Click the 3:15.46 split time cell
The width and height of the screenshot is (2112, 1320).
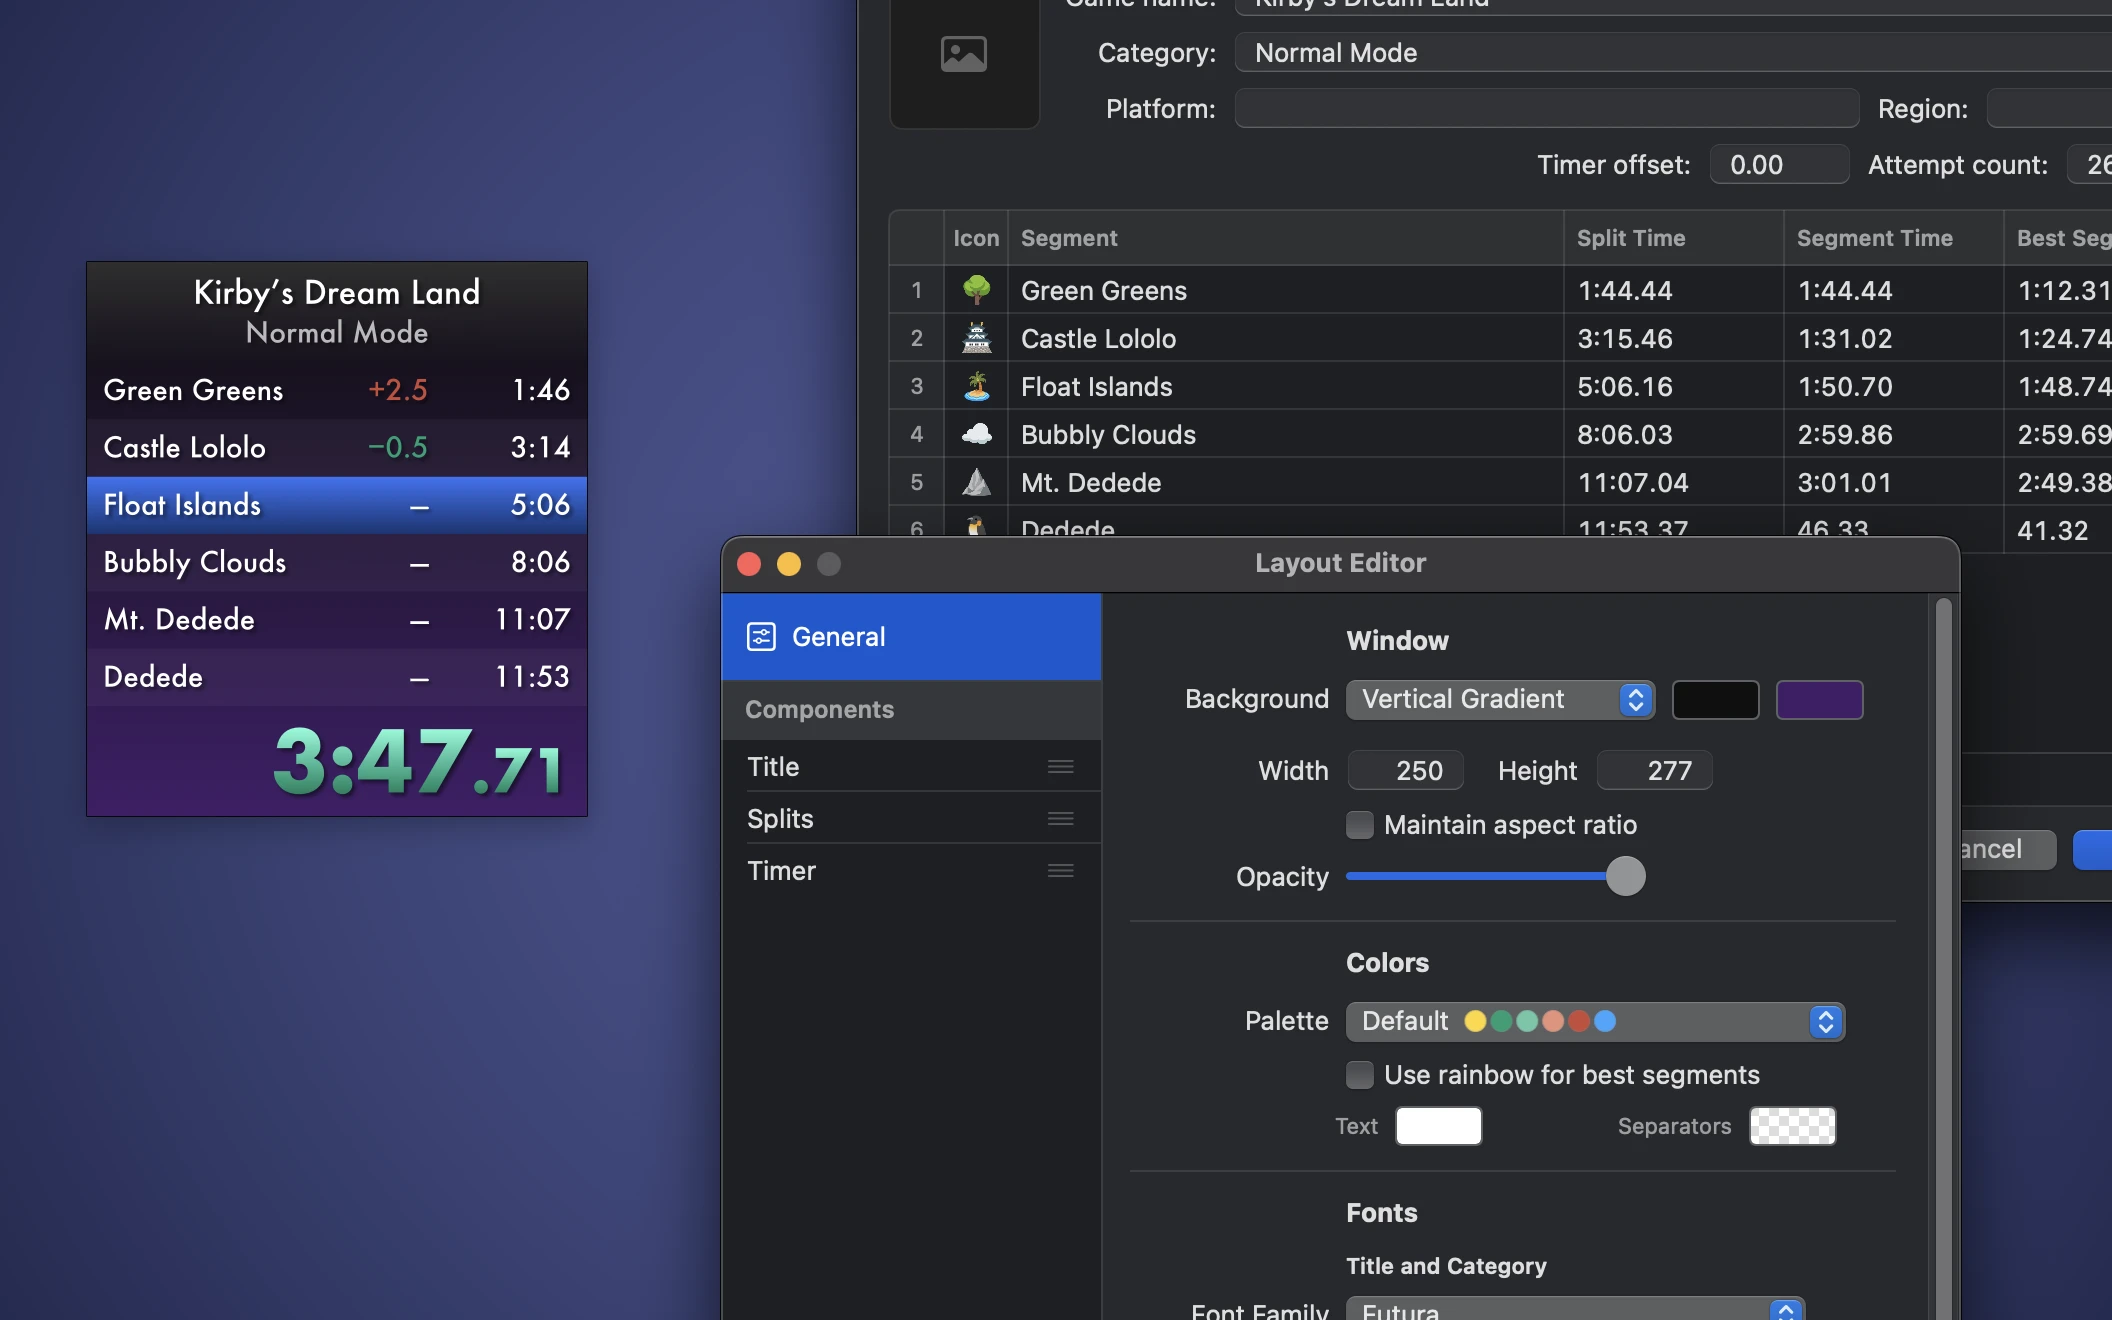click(x=1674, y=339)
